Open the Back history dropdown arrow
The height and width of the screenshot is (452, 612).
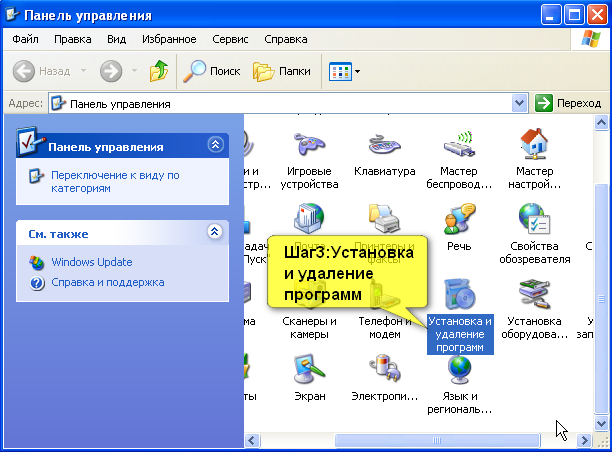pos(83,71)
